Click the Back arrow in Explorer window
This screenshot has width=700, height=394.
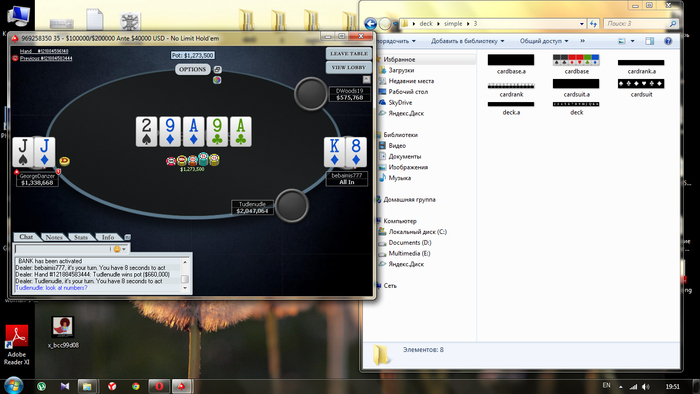pos(371,24)
